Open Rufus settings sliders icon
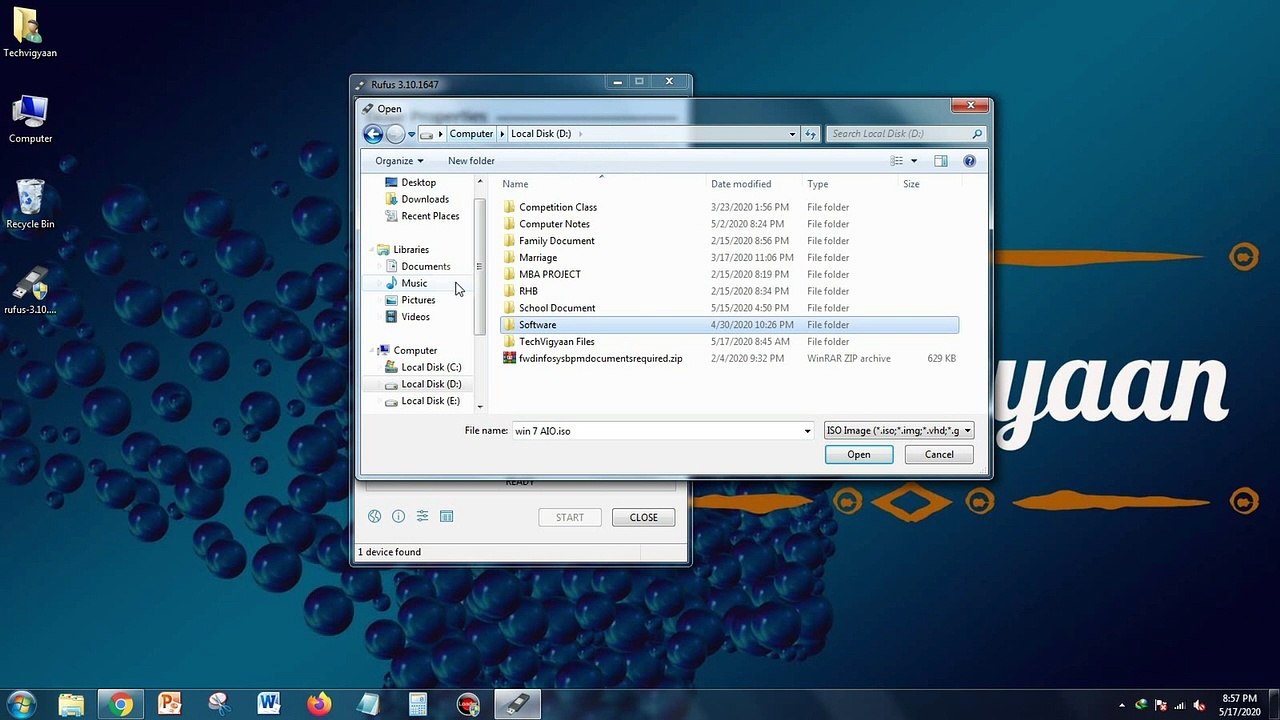The width and height of the screenshot is (1280, 720). point(422,517)
